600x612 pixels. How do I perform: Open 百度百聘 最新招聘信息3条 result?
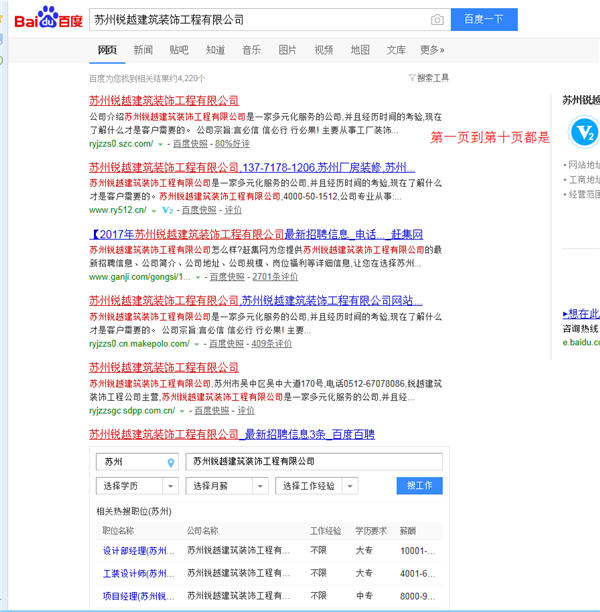coord(232,434)
